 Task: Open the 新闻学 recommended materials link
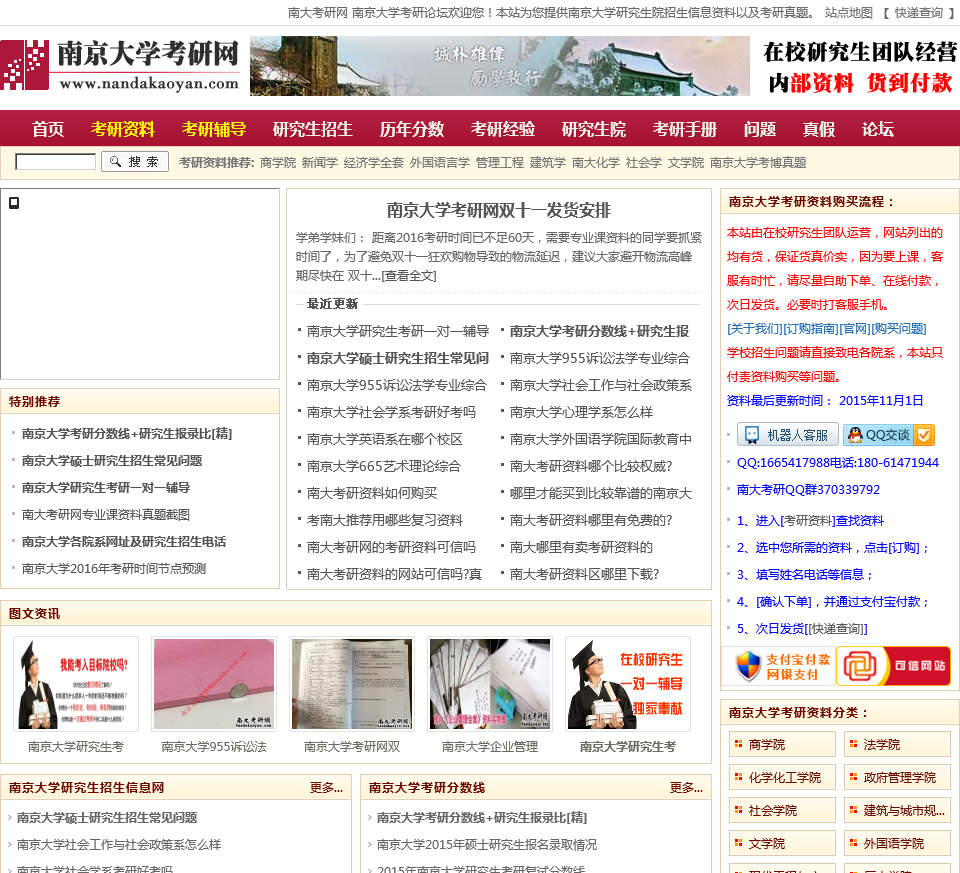coord(320,163)
